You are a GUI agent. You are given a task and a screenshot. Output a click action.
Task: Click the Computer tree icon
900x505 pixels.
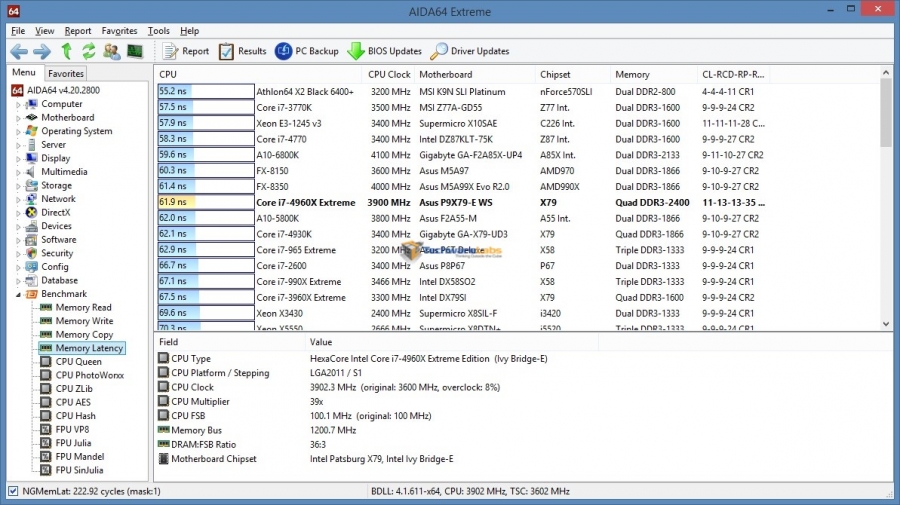tap(32, 104)
